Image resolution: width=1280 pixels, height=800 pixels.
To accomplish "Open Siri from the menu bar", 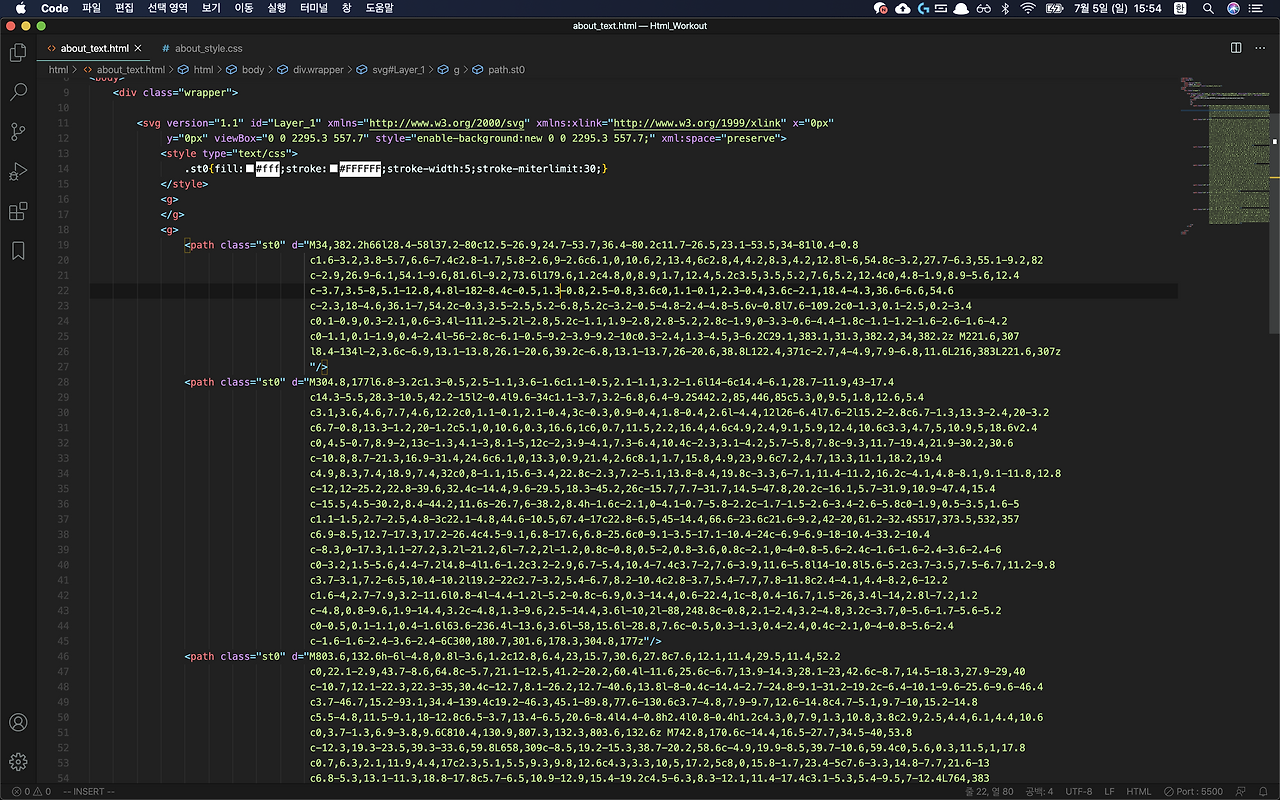I will [x=1232, y=8].
